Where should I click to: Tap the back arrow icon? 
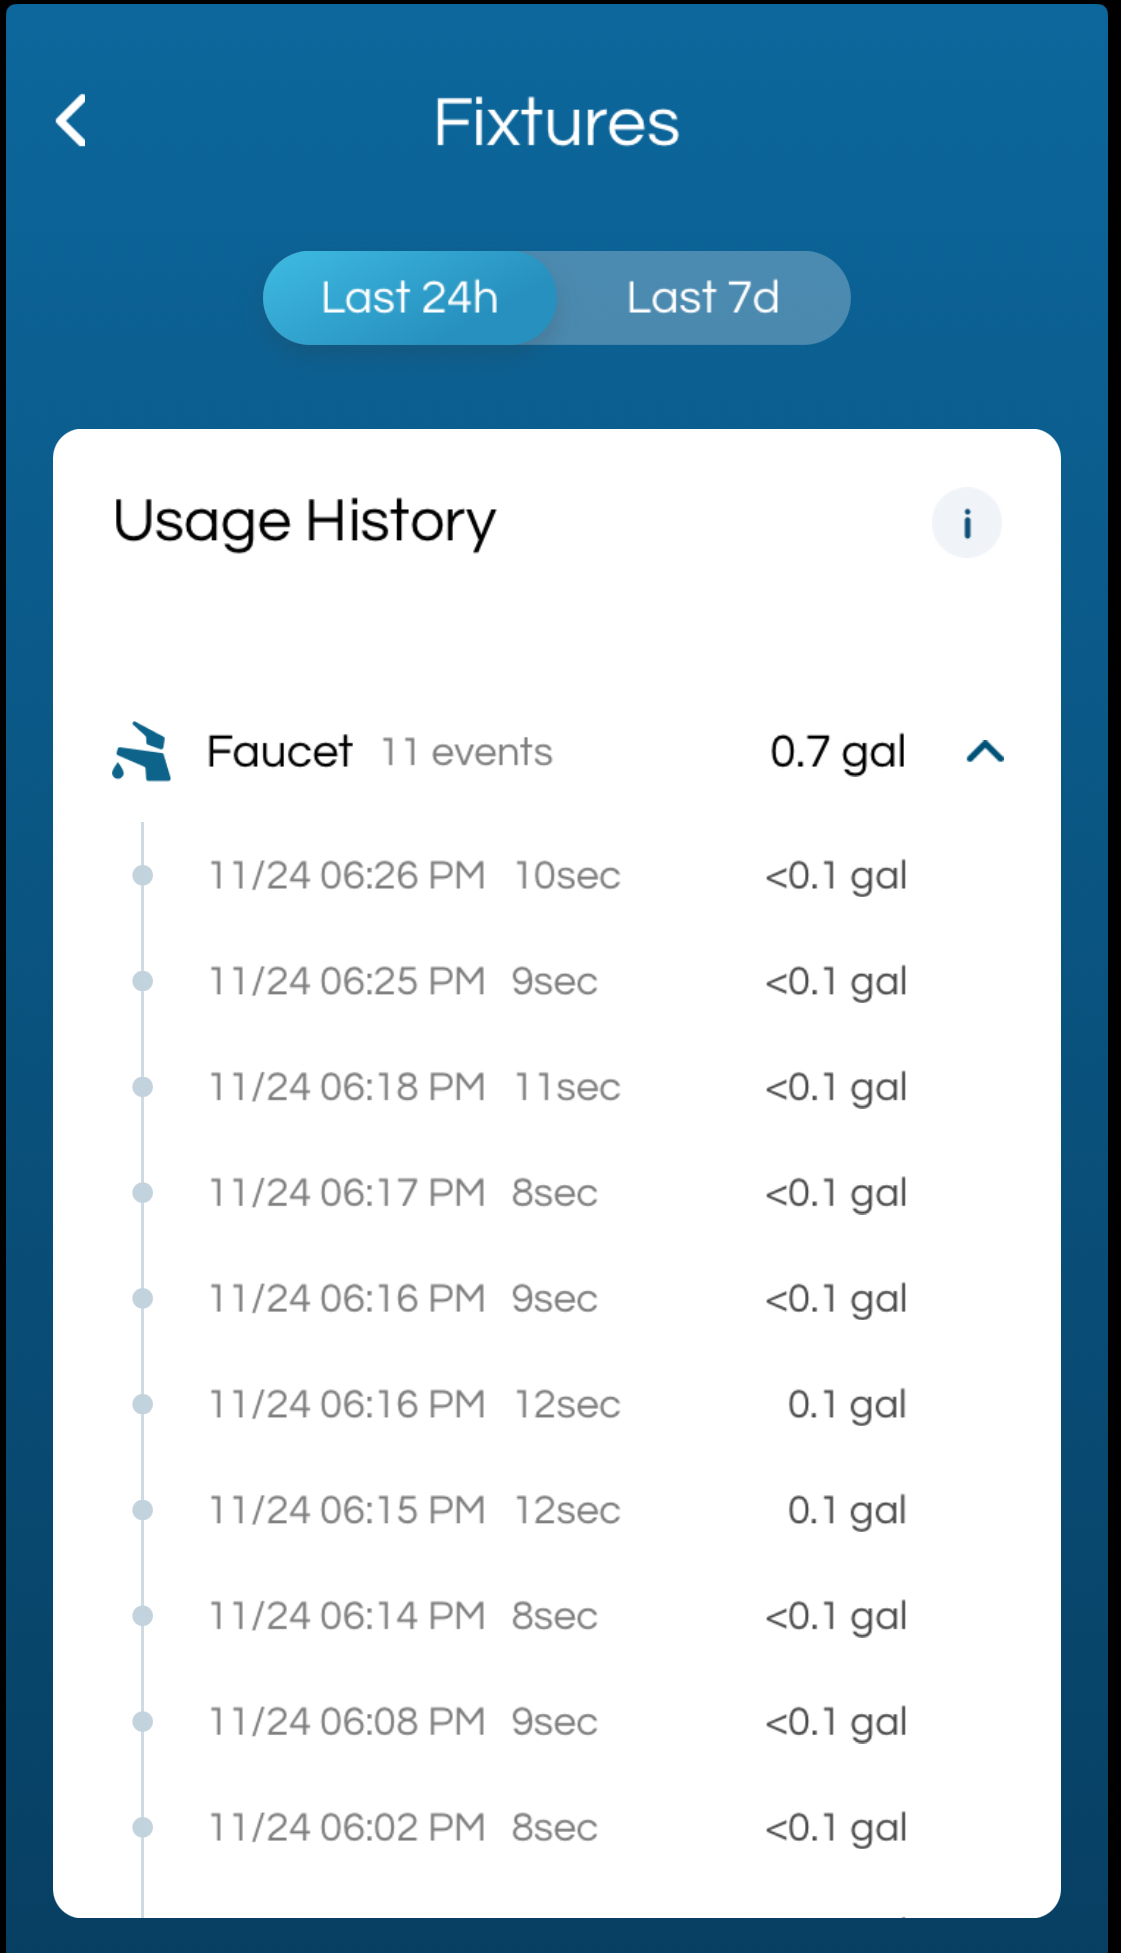[71, 122]
